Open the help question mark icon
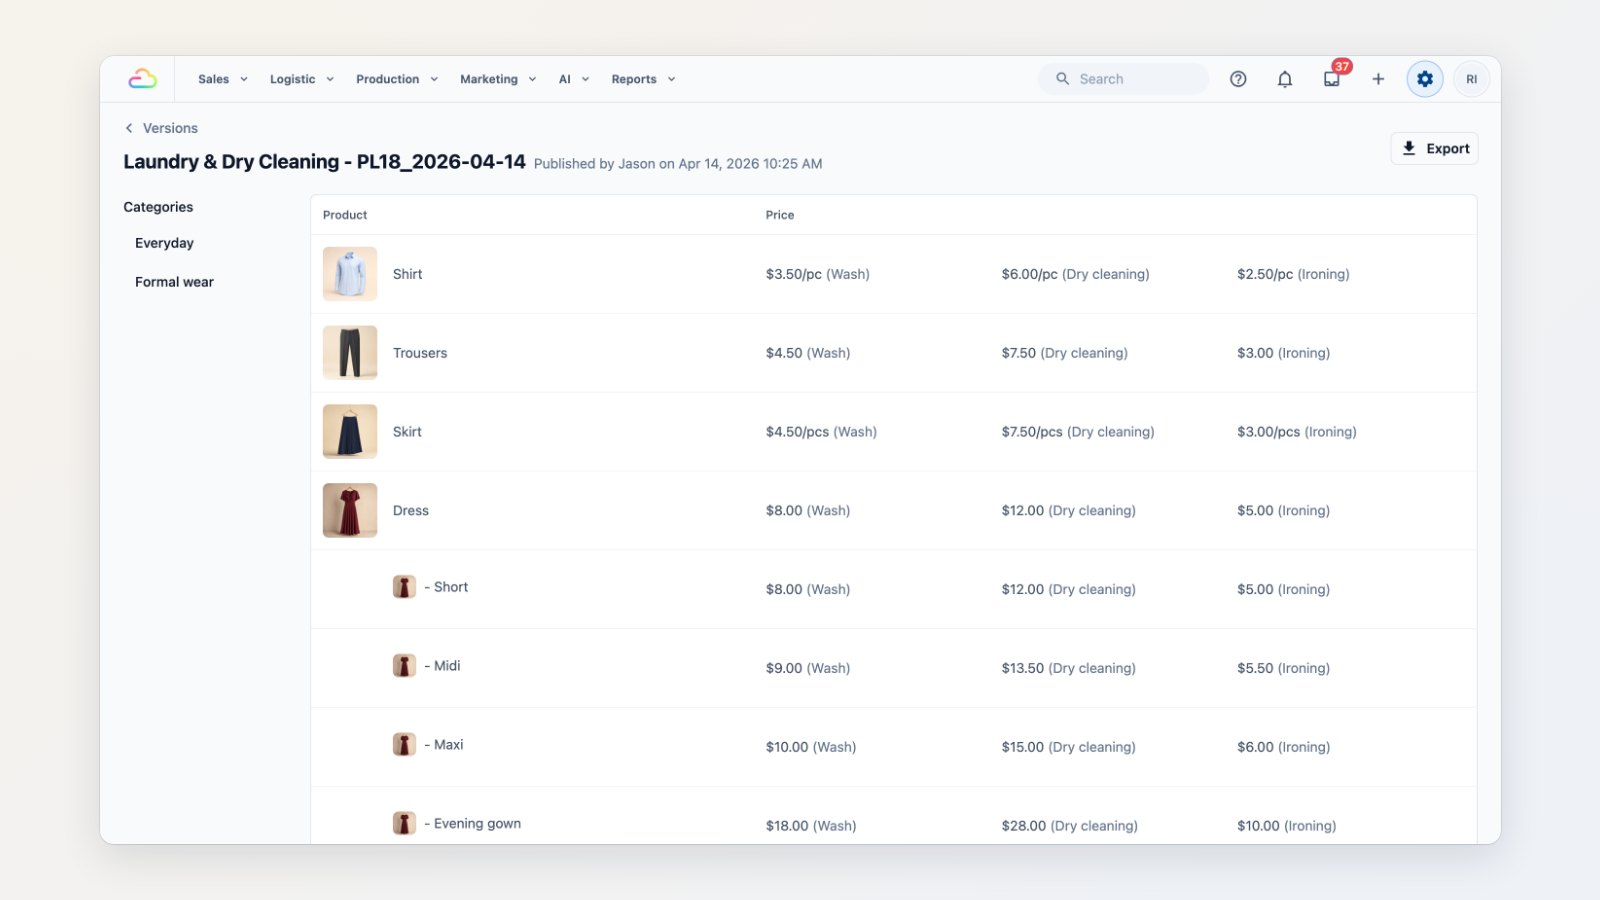The image size is (1600, 900). [x=1238, y=79]
